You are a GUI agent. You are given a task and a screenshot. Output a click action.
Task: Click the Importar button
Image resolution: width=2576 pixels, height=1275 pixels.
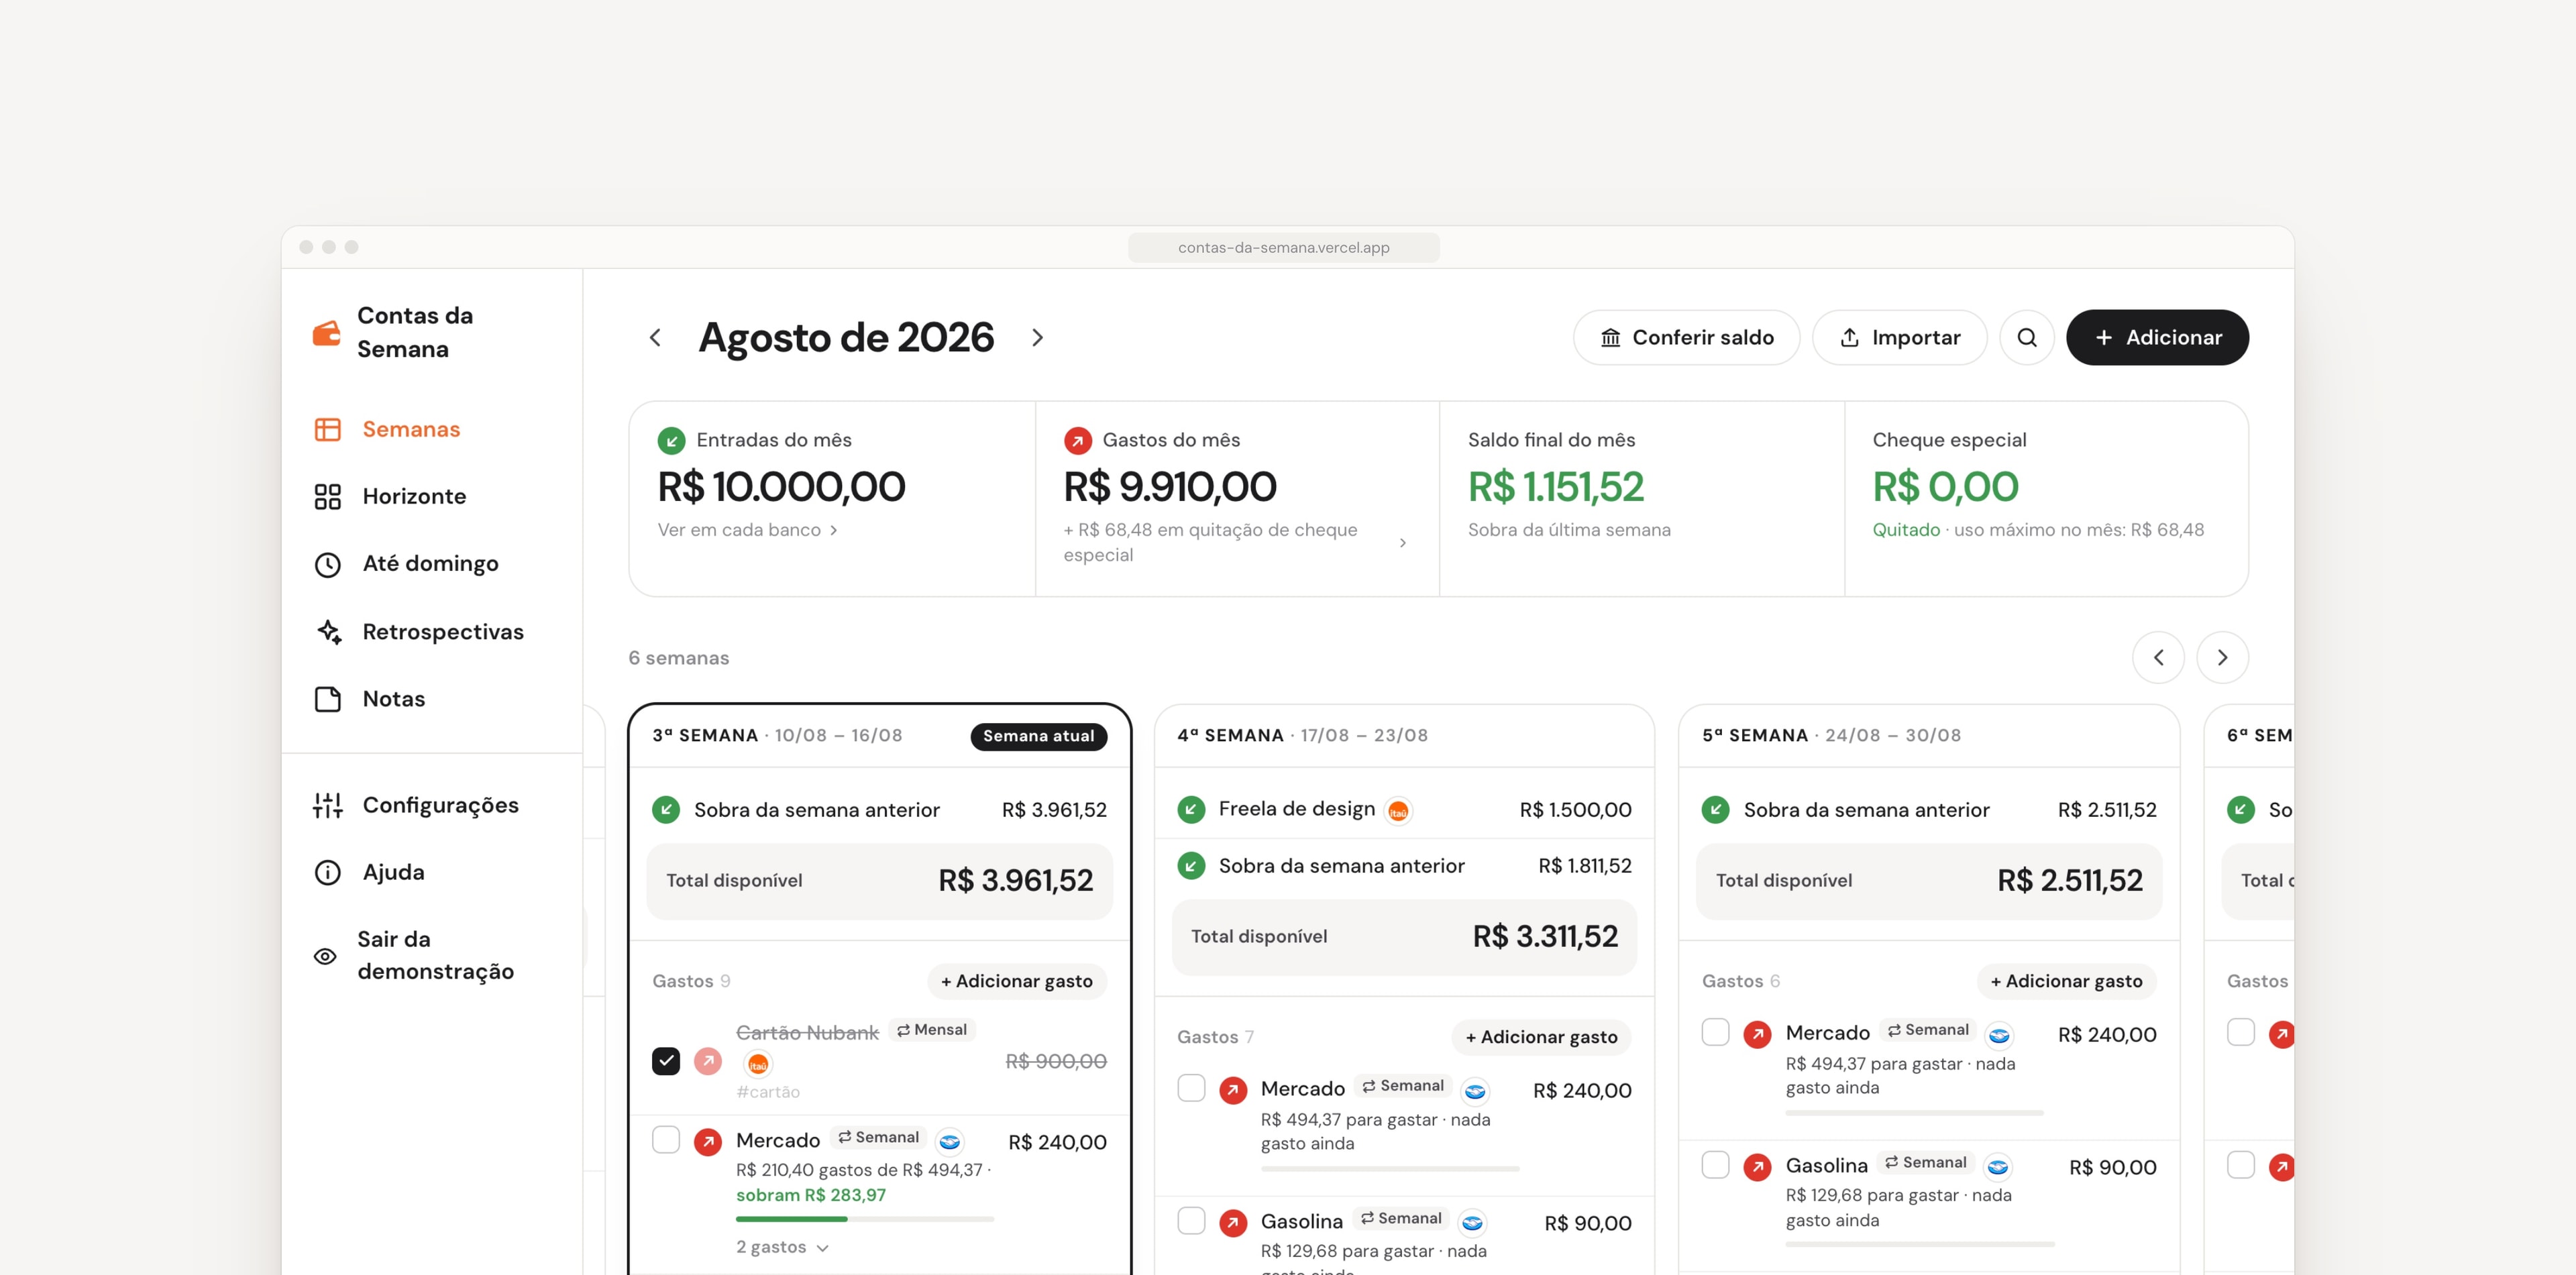coord(1899,337)
